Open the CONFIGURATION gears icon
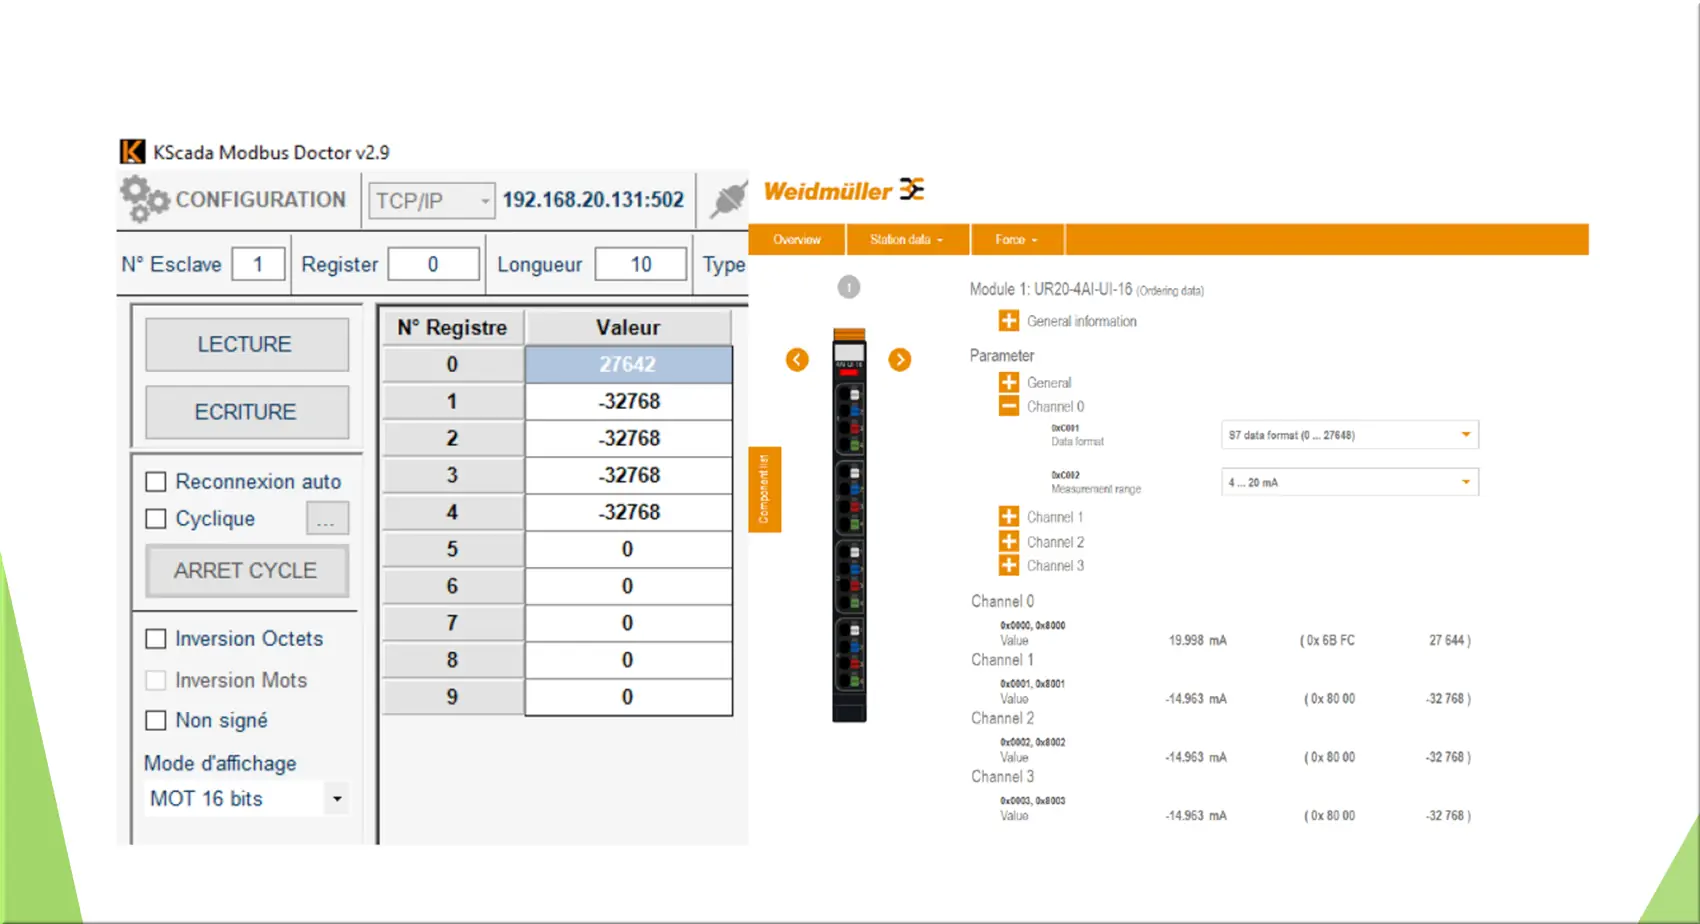Viewport: 1700px width, 924px height. coord(145,198)
